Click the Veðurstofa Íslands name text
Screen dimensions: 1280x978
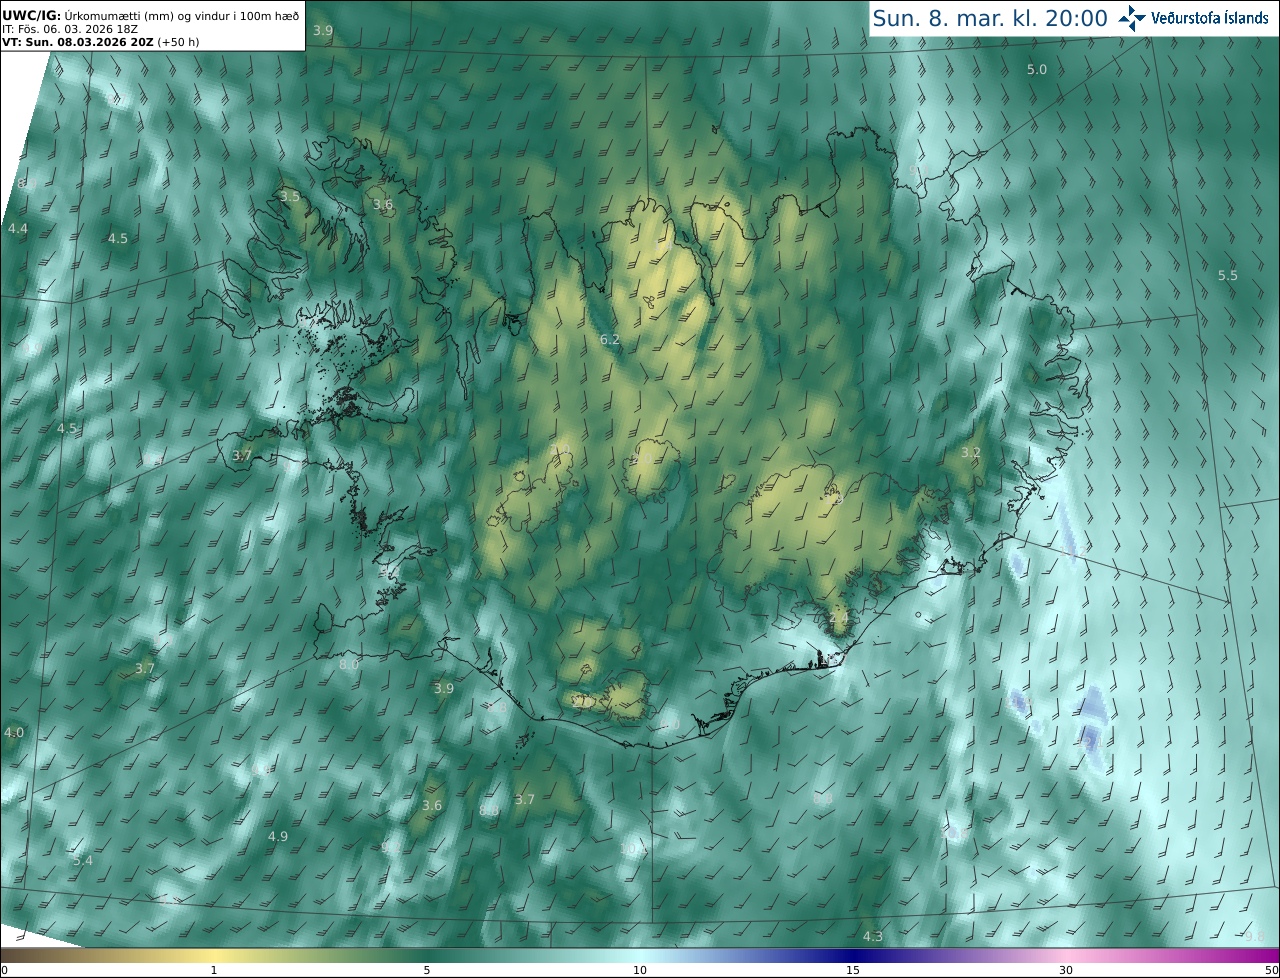pos(1210,18)
